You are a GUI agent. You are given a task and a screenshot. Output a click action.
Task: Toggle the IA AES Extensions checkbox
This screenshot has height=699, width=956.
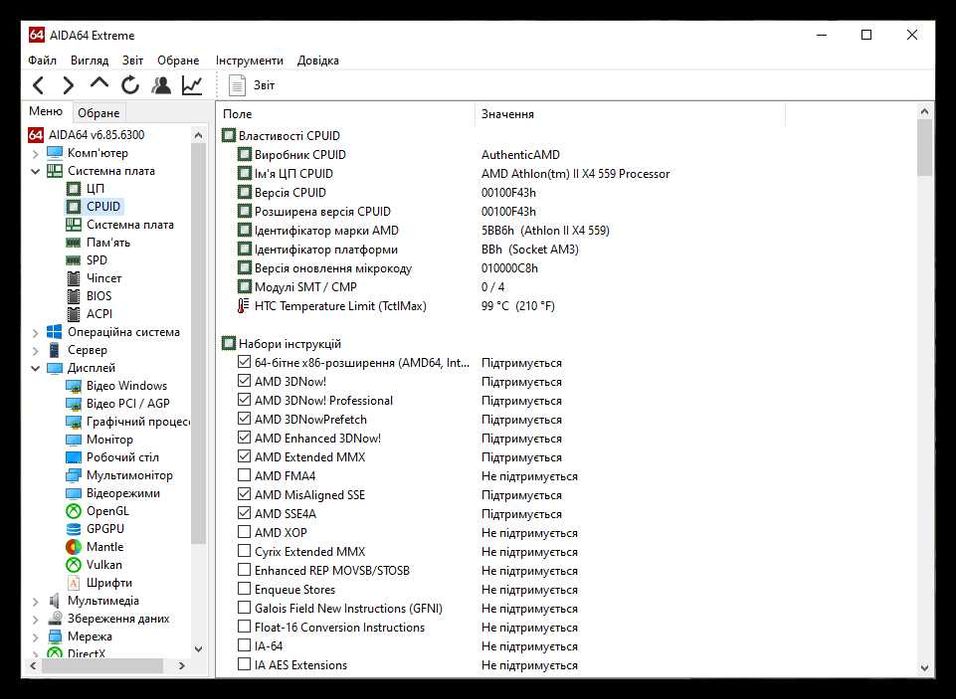point(244,664)
